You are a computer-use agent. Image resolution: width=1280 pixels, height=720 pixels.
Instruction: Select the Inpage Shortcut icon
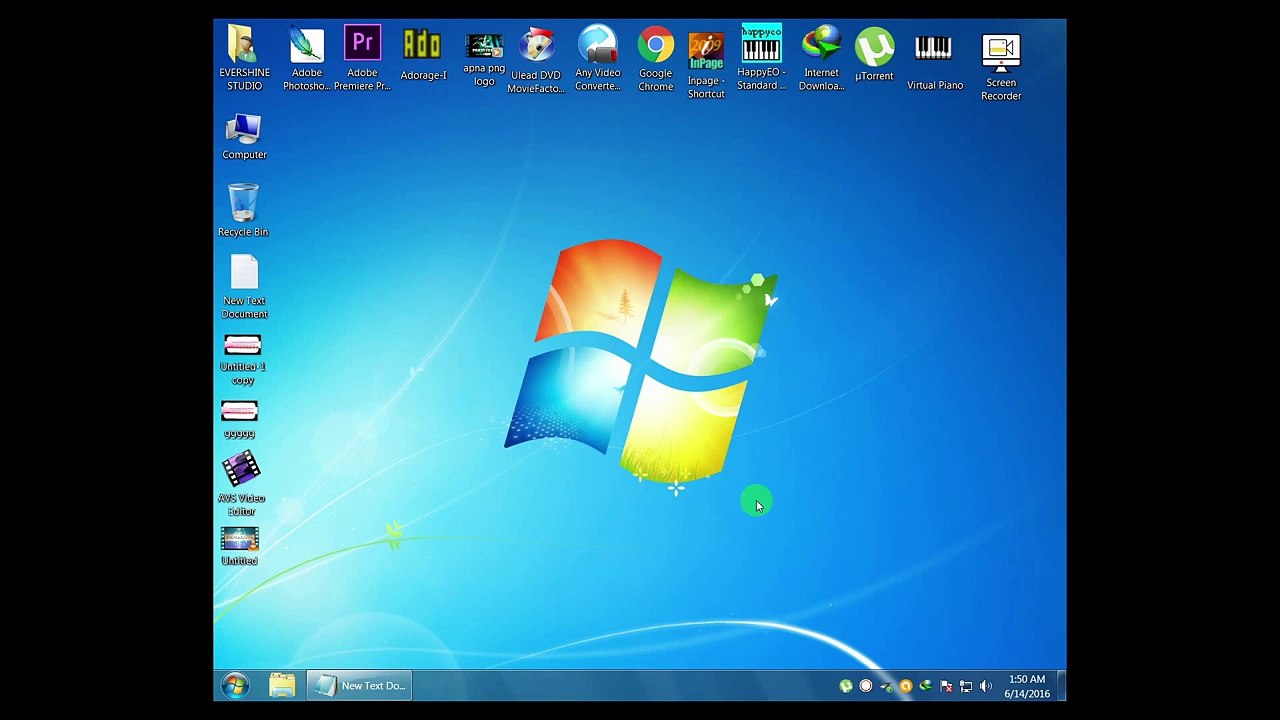coord(706,65)
